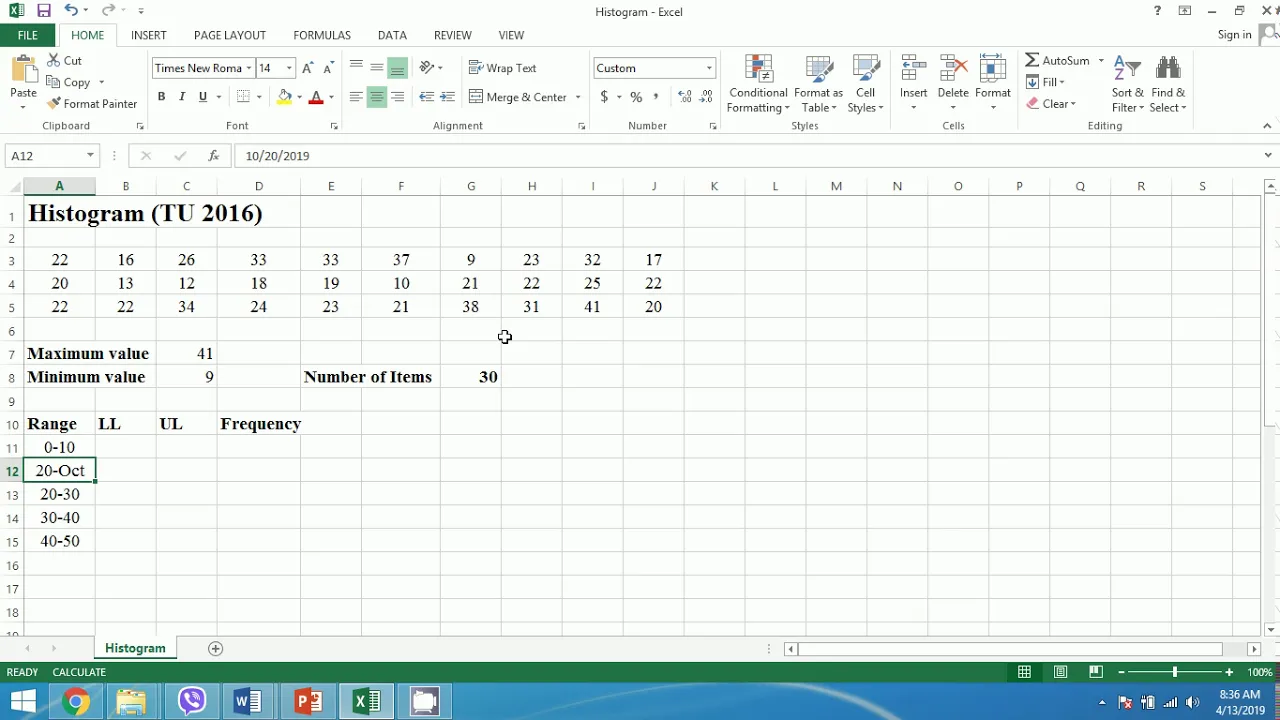Switch to the INSERT tab
This screenshot has width=1280, height=720.
pos(148,35)
